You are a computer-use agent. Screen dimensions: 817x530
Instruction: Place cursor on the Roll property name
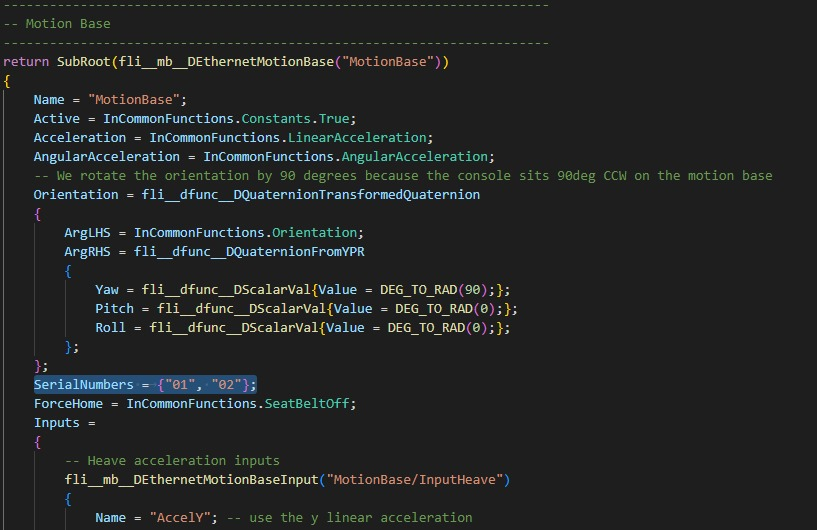click(110, 327)
